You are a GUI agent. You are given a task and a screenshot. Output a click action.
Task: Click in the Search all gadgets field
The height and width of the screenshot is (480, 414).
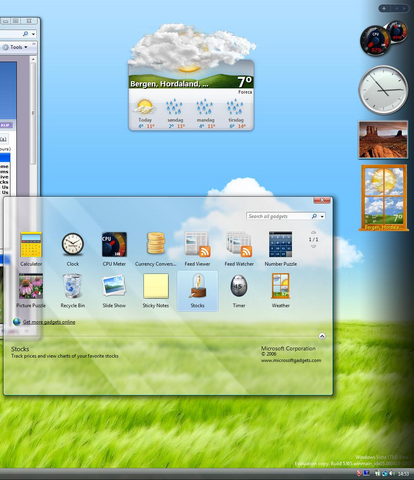(279, 216)
